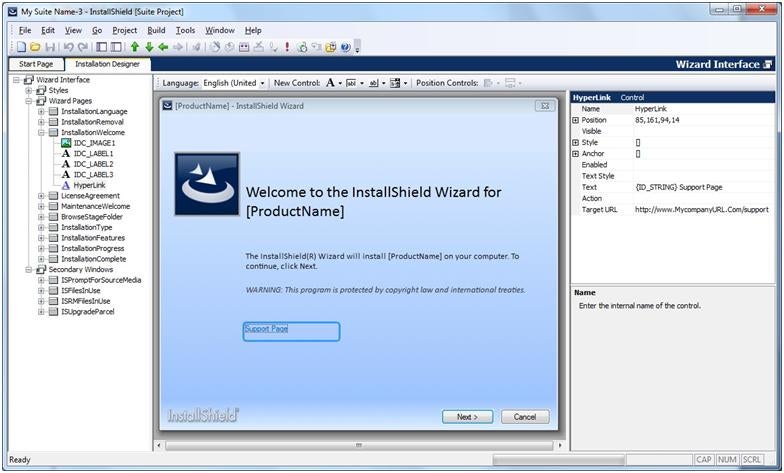Expand the Style property row
Image resolution: width=784 pixels, height=473 pixels.
click(576, 142)
